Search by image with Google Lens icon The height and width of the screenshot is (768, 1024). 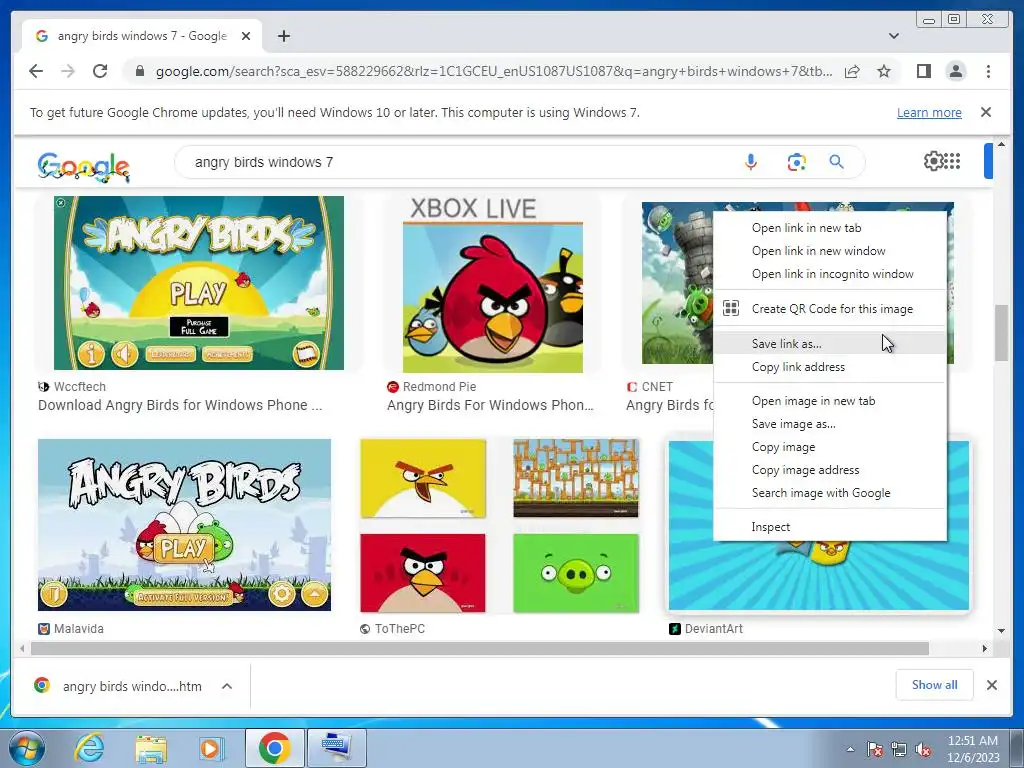click(x=796, y=162)
